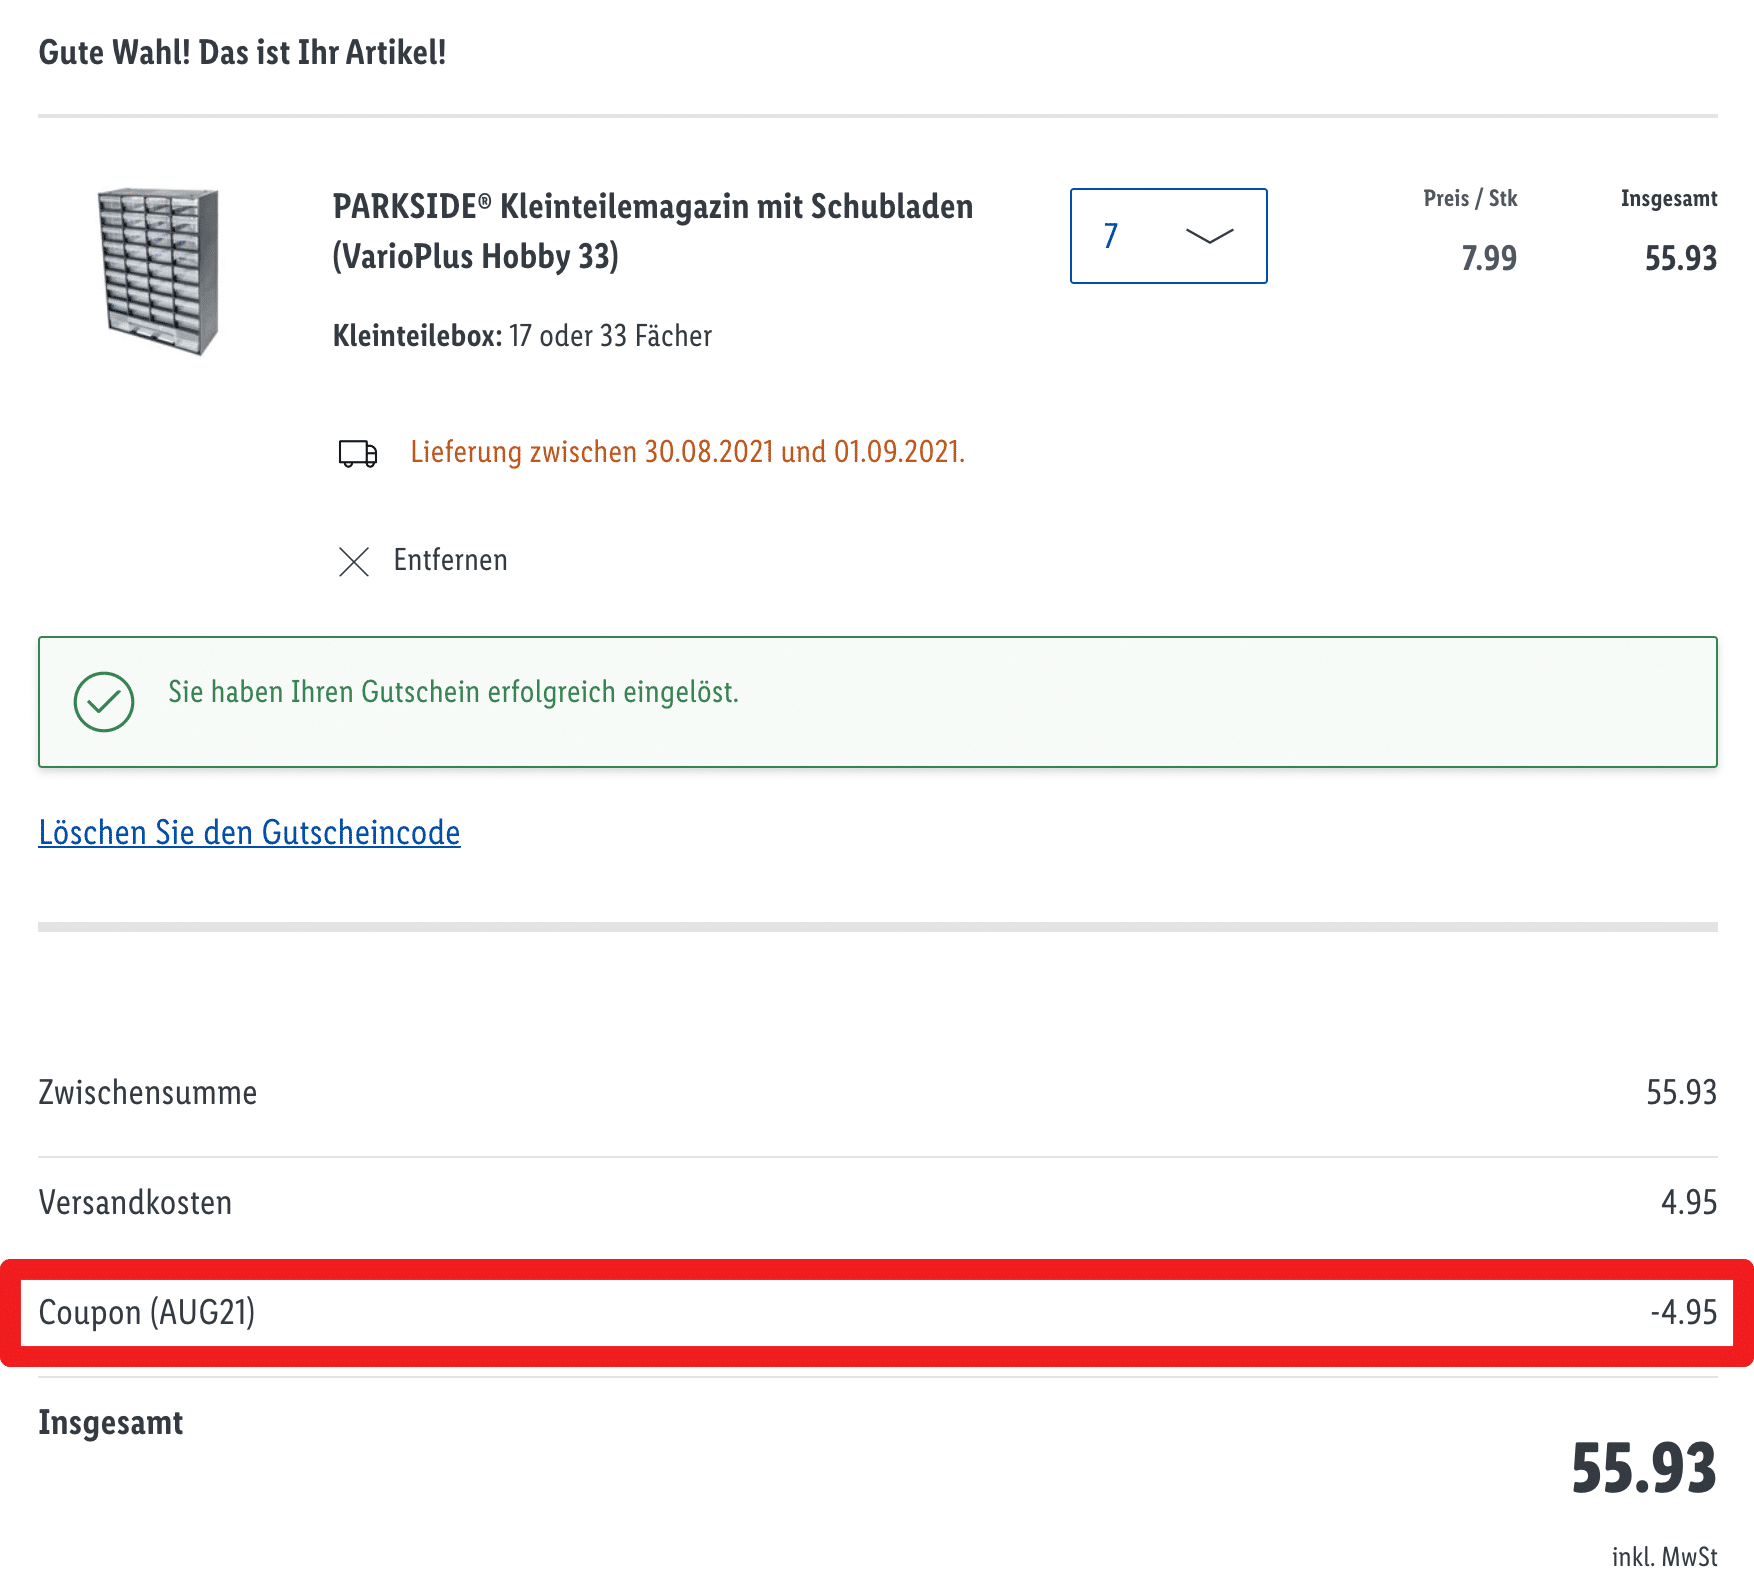Click the delivery truck icon

coord(358,453)
